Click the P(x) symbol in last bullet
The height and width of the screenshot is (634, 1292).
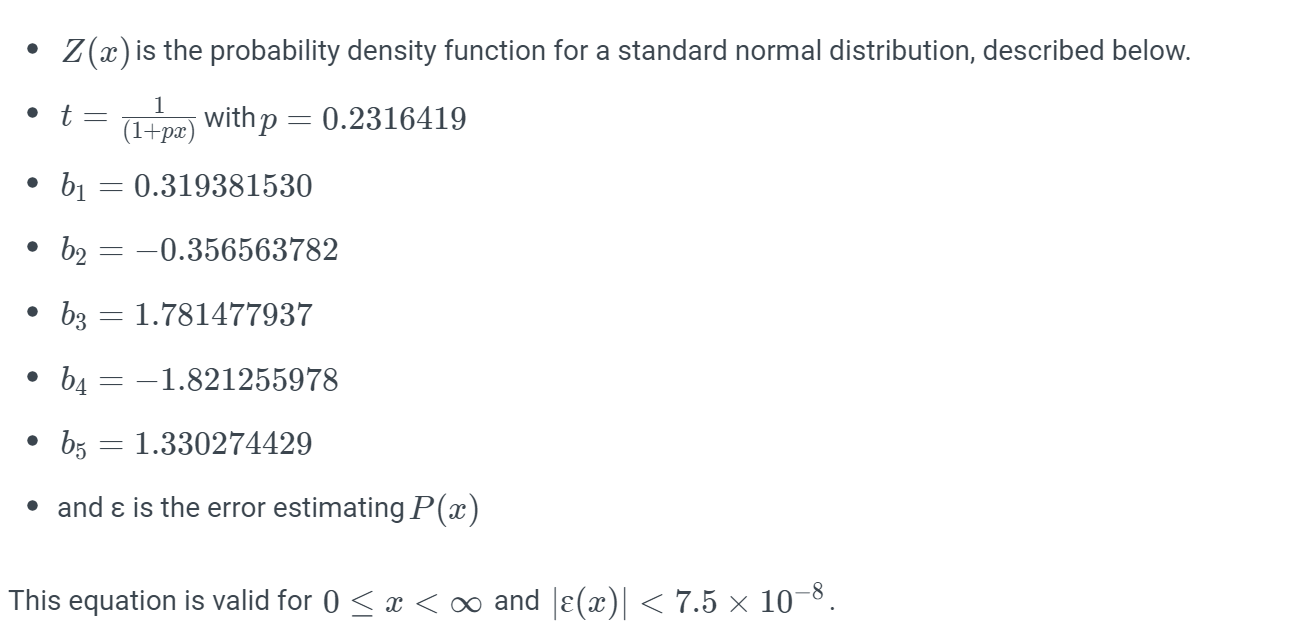coord(444,509)
